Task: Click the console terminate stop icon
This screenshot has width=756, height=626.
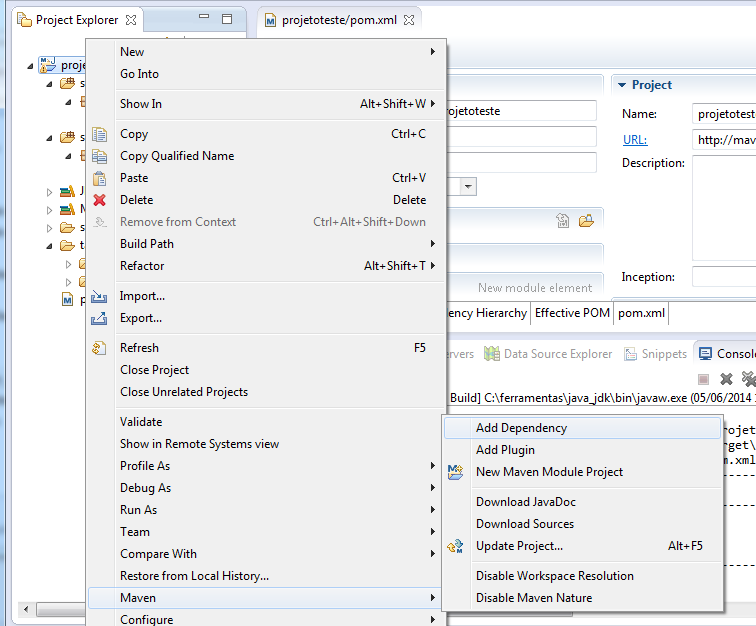Action: point(703,380)
